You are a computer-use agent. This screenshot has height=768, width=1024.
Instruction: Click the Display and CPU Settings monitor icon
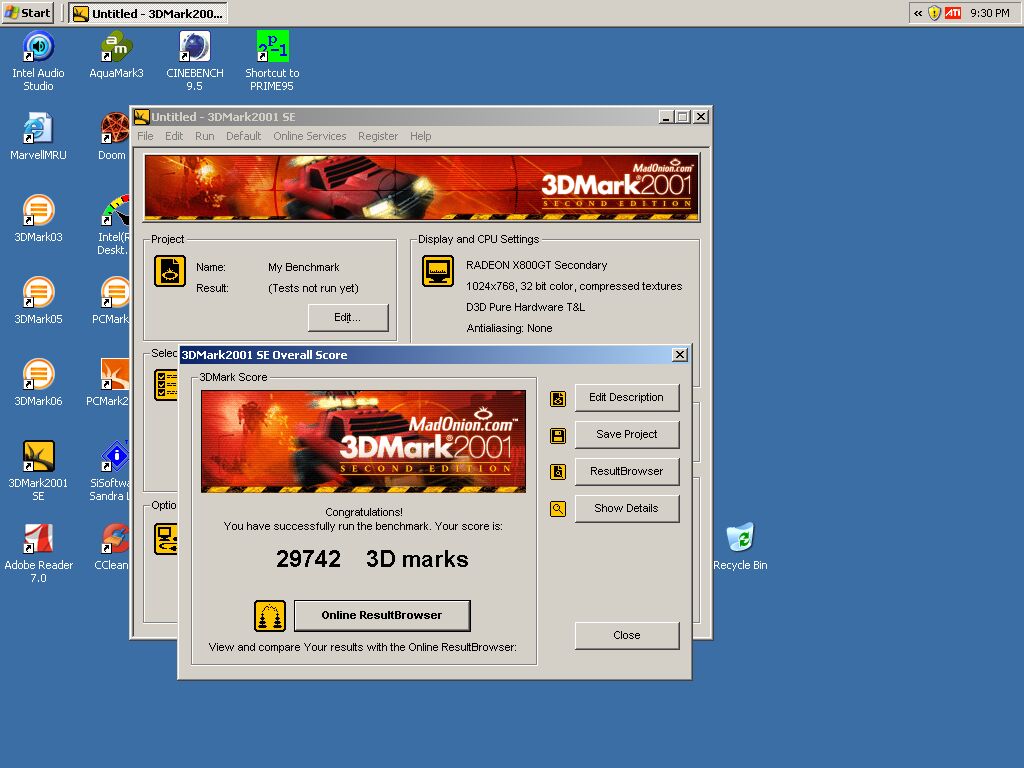pos(438,271)
